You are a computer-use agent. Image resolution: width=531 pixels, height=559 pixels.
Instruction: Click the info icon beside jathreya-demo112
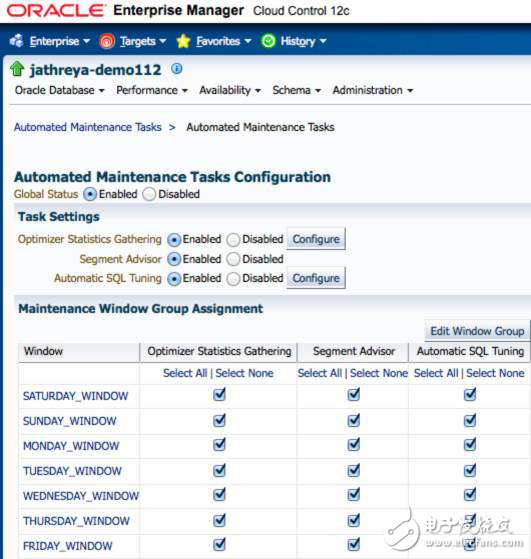(177, 68)
